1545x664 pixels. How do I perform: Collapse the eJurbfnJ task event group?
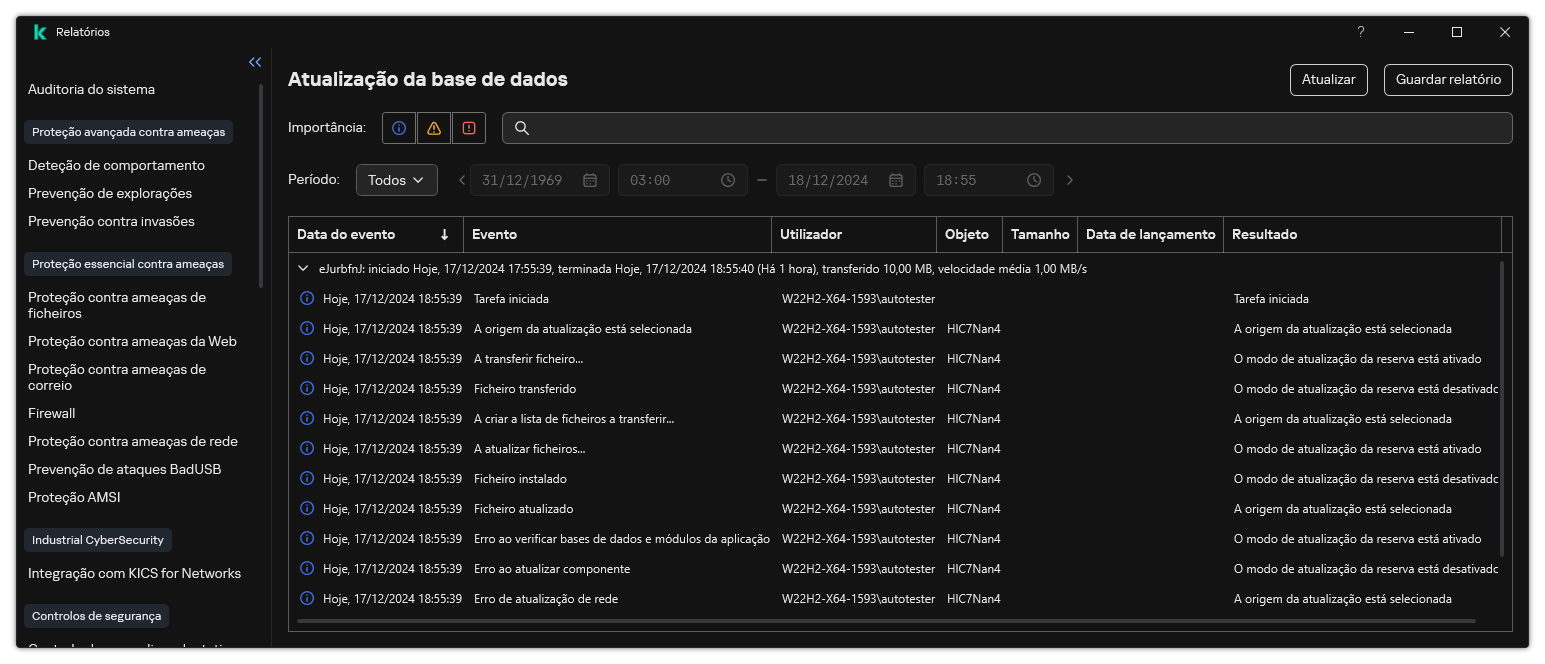coord(302,268)
